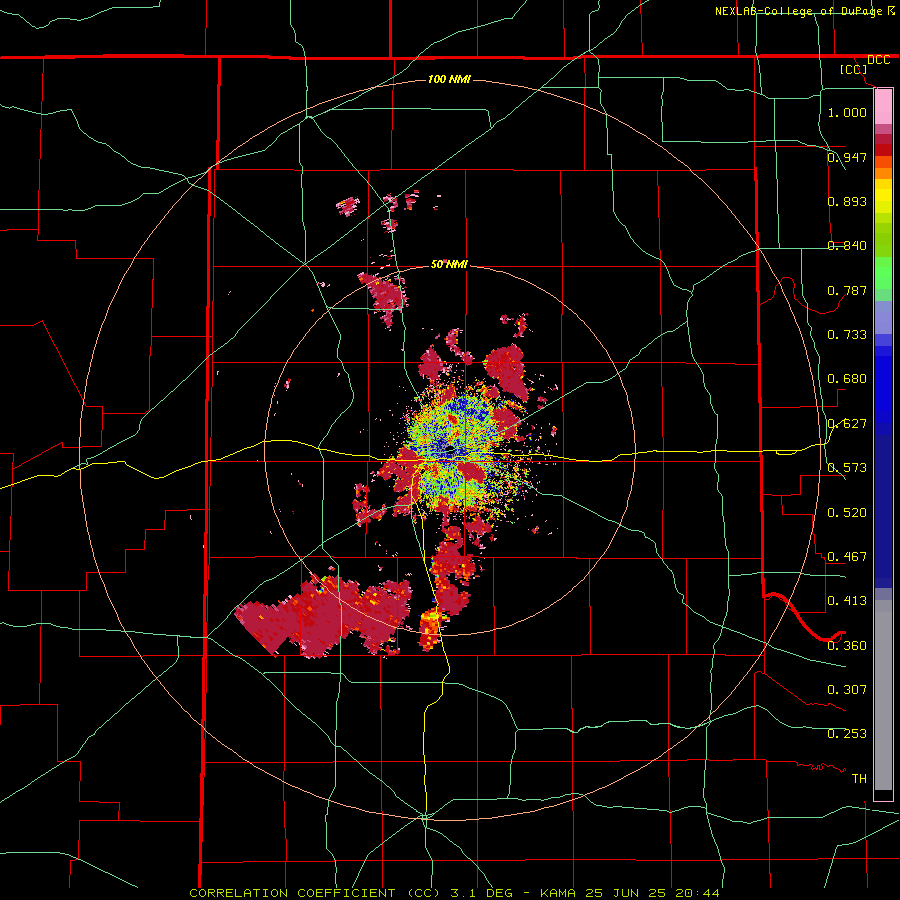Pick the light pink segment of the color scale
Screen dimensions: 900x900
click(883, 106)
